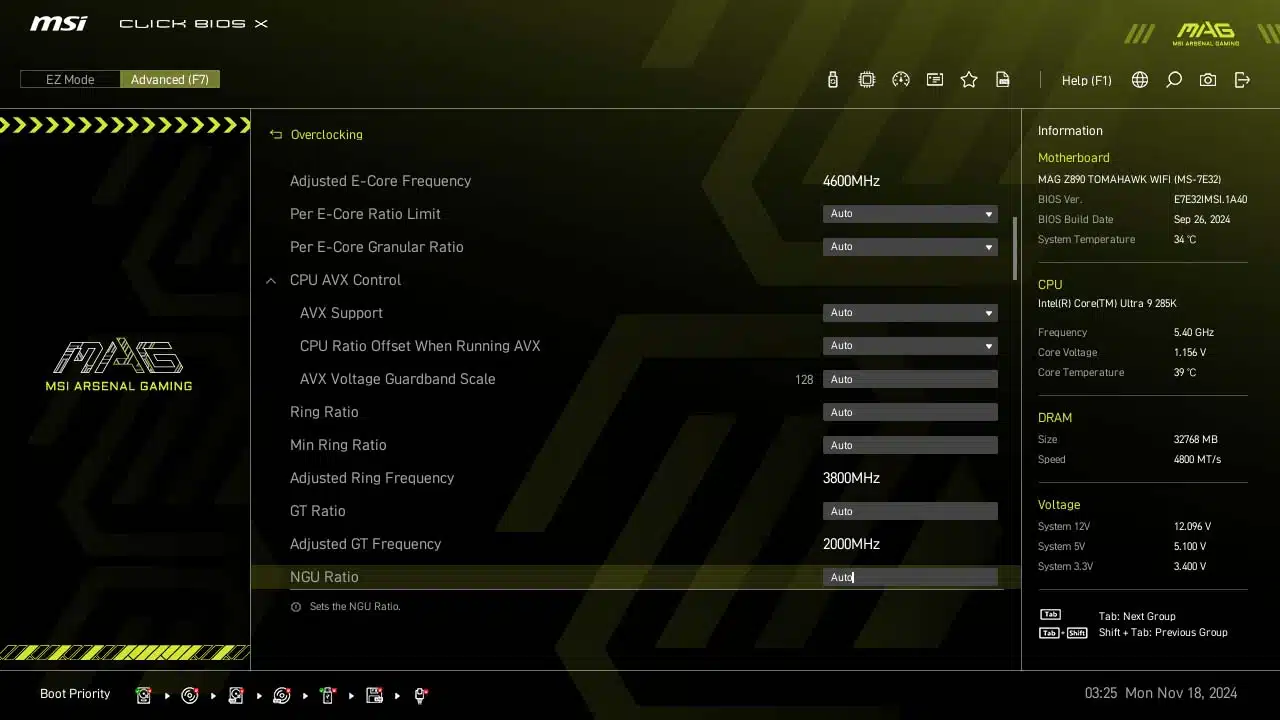Click the 2000MHz GT frequency value
Viewport: 1280px width, 720px height.
(851, 544)
